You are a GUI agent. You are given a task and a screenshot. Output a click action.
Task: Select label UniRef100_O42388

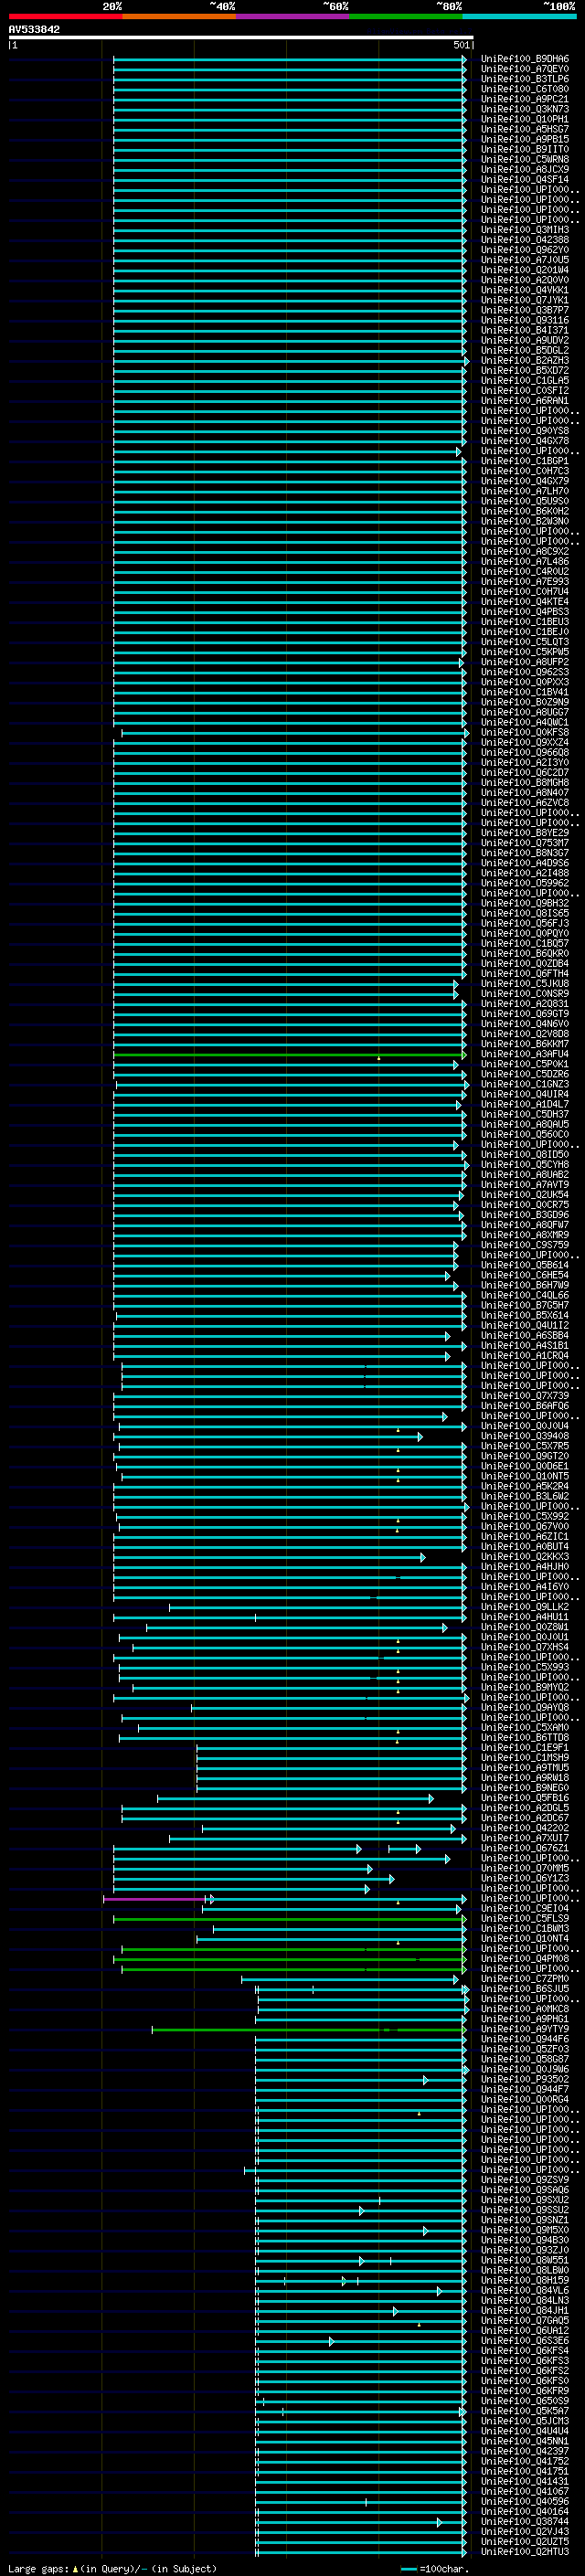pyautogui.click(x=525, y=240)
